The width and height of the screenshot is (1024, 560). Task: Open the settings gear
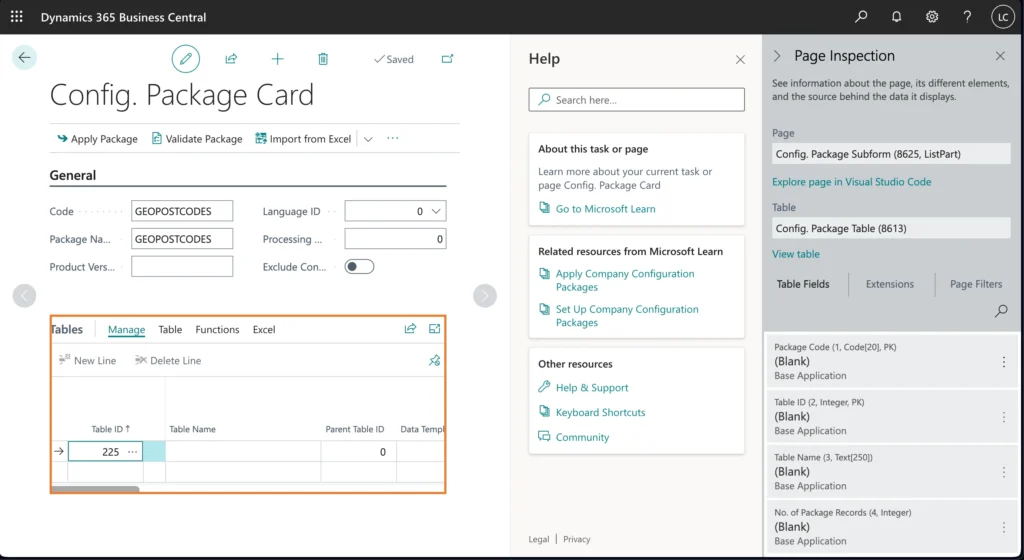click(932, 17)
